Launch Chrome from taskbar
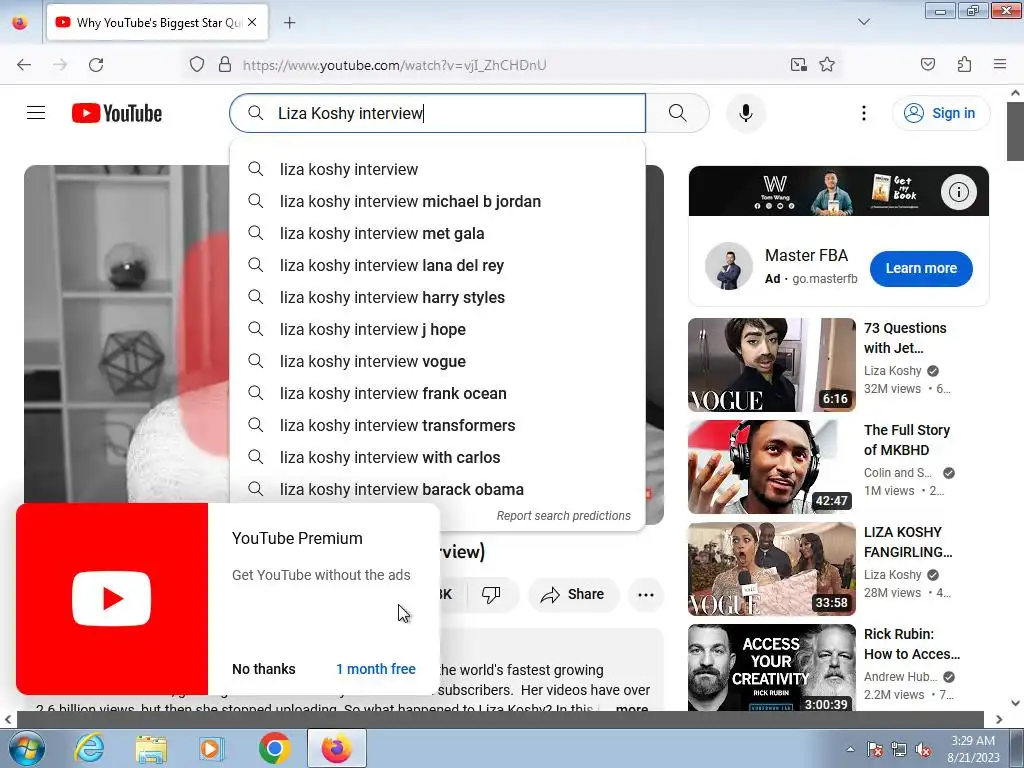The width and height of the screenshot is (1024, 768). coord(274,748)
